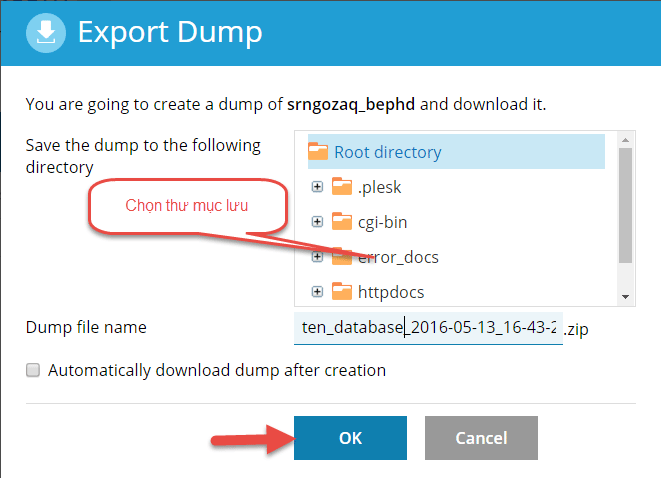This screenshot has width=661, height=478.
Task: Expand the httpdocs tree node
Action: 317,292
